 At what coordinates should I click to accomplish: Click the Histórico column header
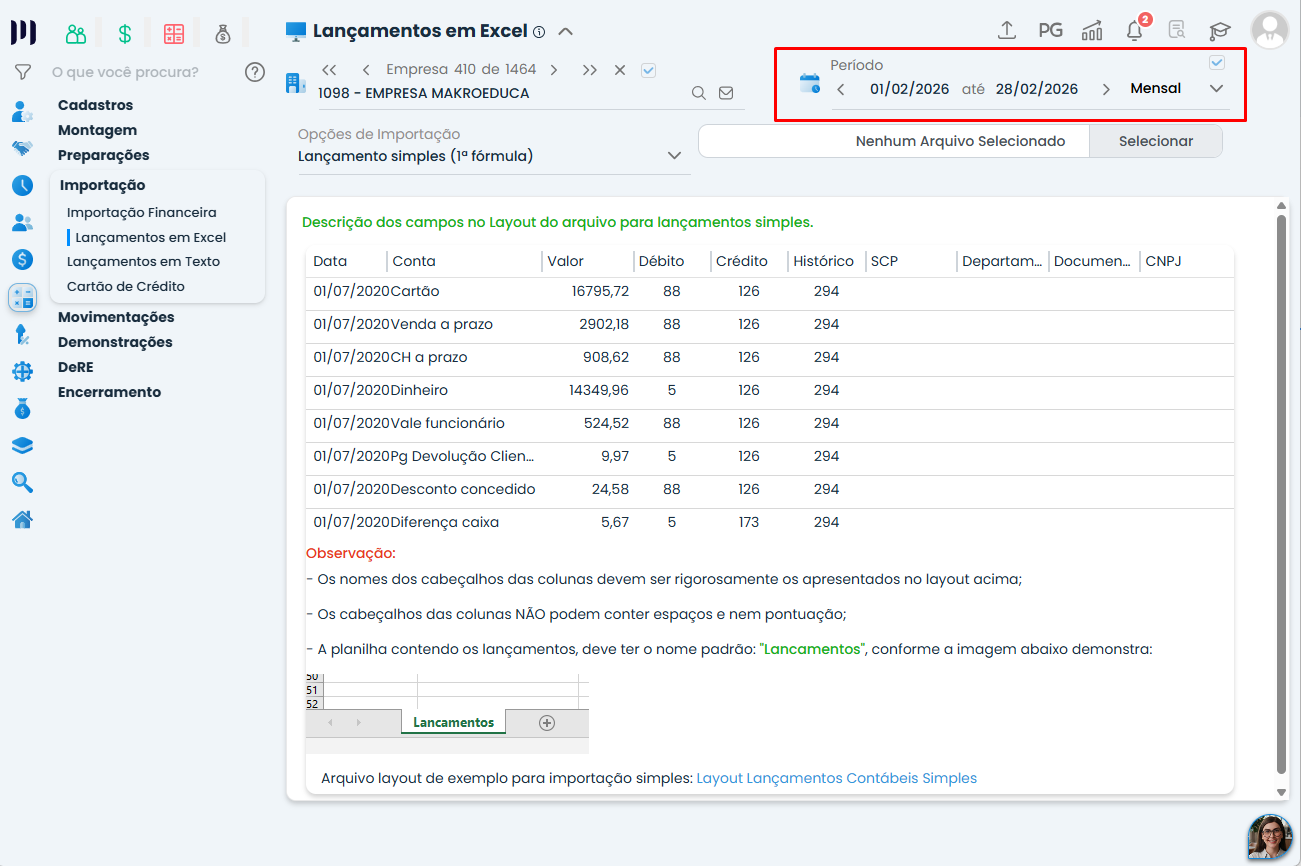[823, 261]
